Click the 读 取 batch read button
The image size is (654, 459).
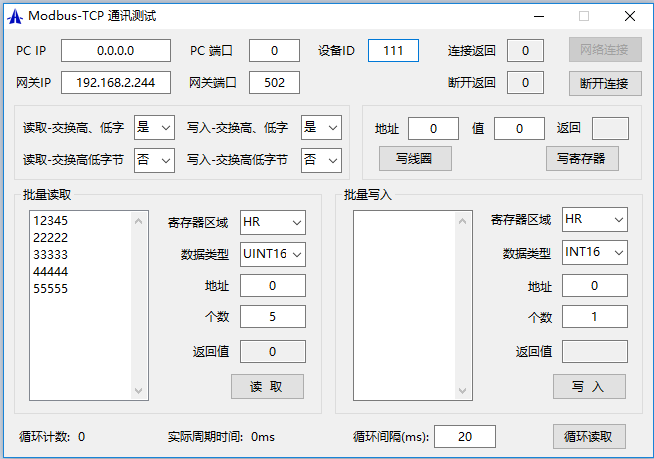click(x=267, y=387)
